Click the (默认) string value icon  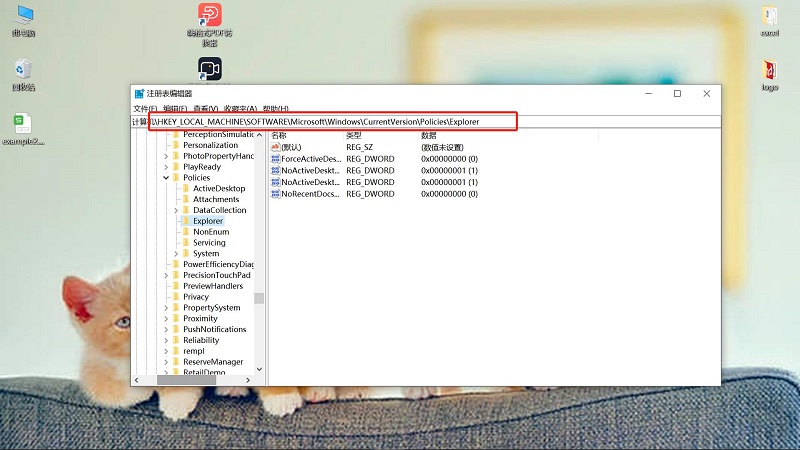coord(276,147)
